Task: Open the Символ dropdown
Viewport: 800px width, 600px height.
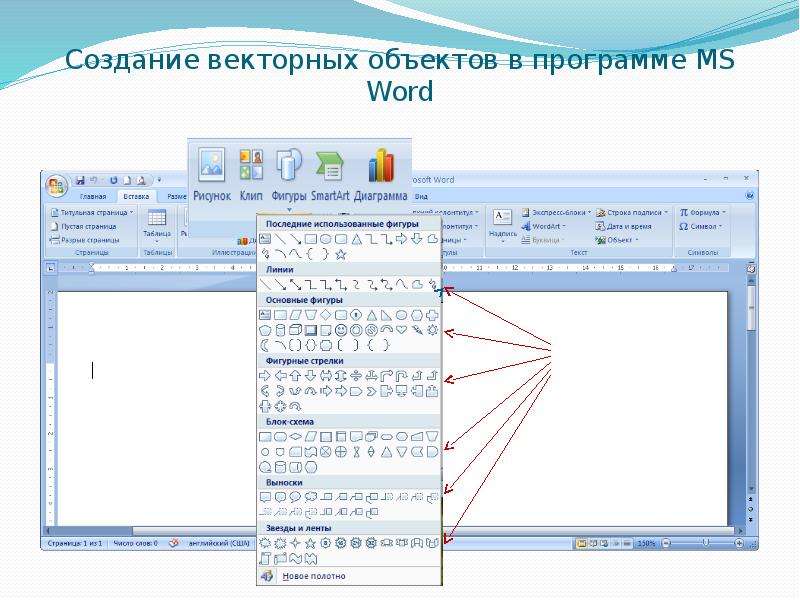Action: coord(701,226)
